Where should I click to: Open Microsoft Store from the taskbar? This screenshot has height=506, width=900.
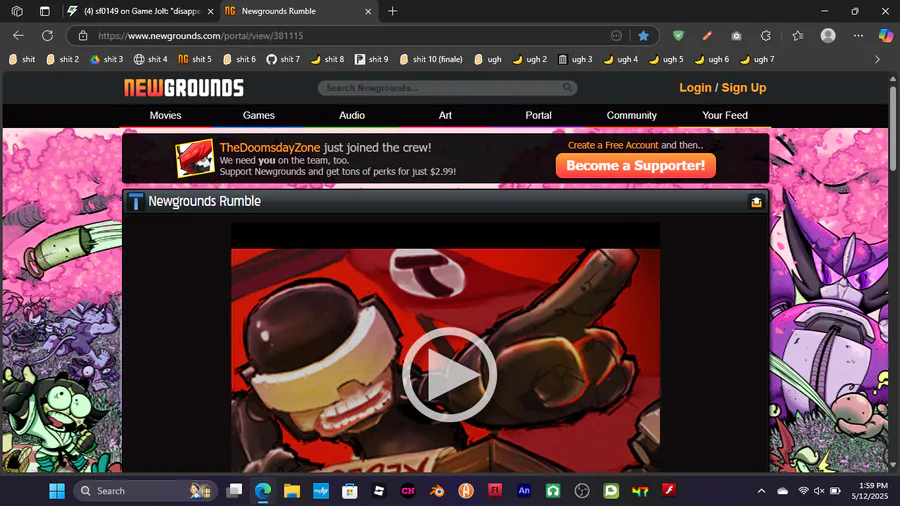(x=350, y=491)
